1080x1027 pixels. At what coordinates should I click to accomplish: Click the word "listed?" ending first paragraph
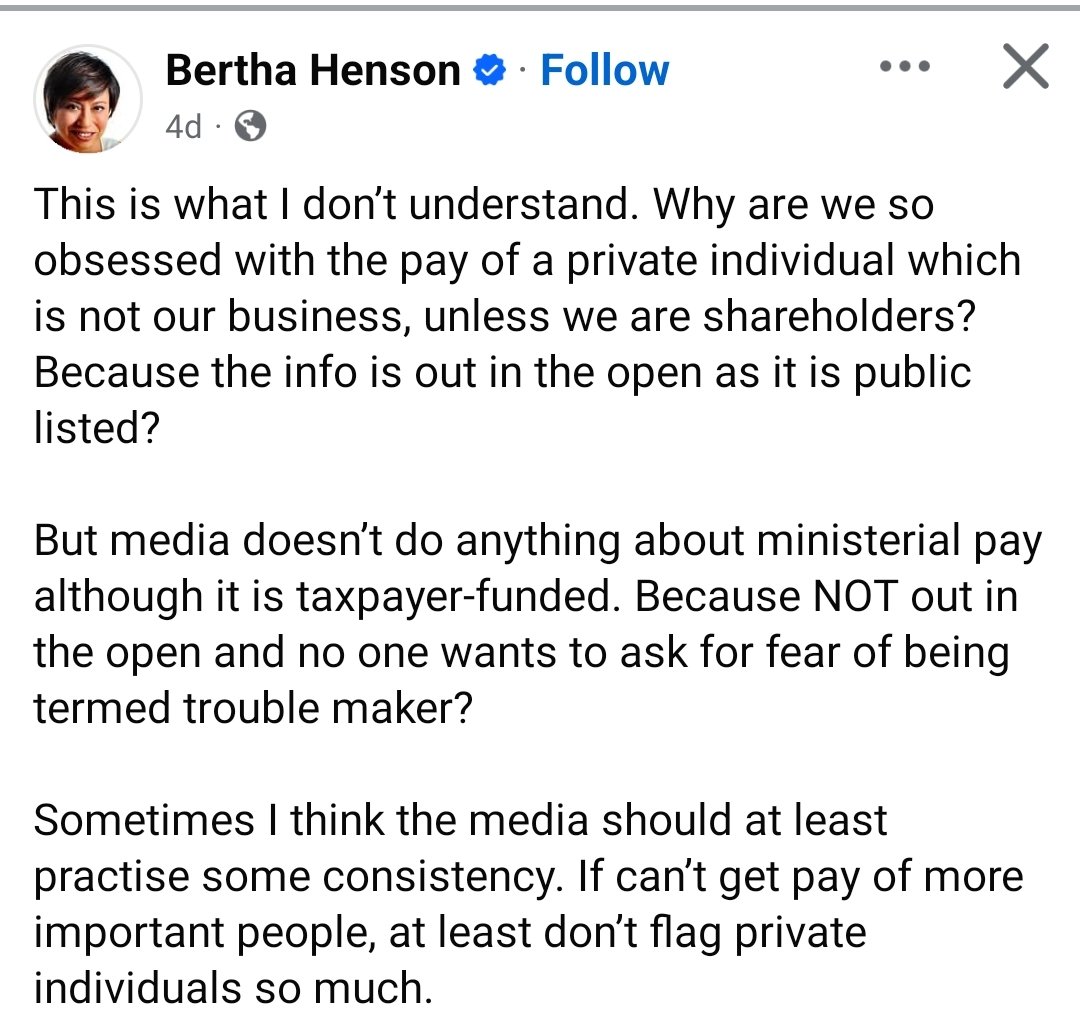coord(97,428)
